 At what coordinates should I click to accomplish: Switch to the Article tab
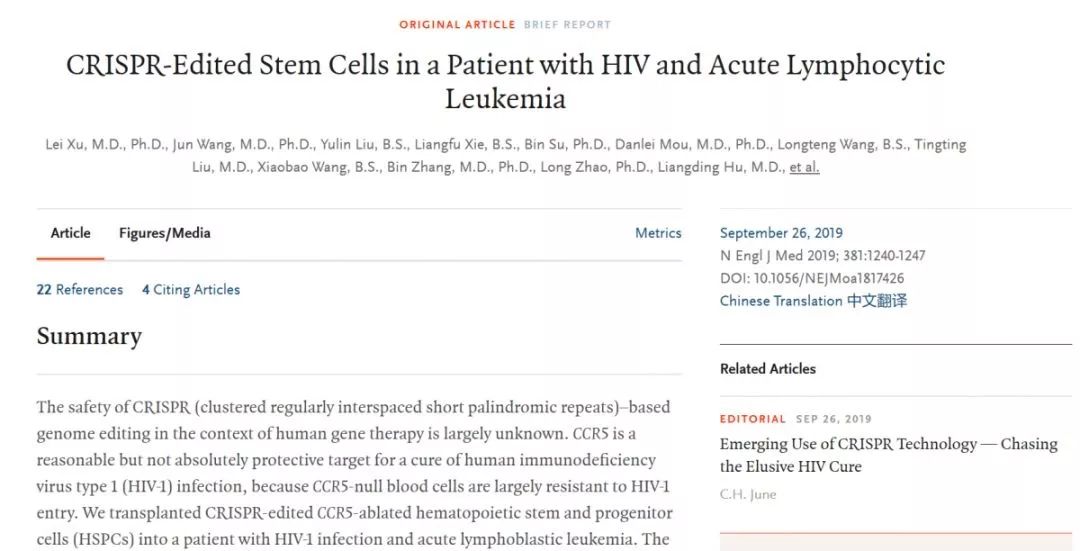71,233
